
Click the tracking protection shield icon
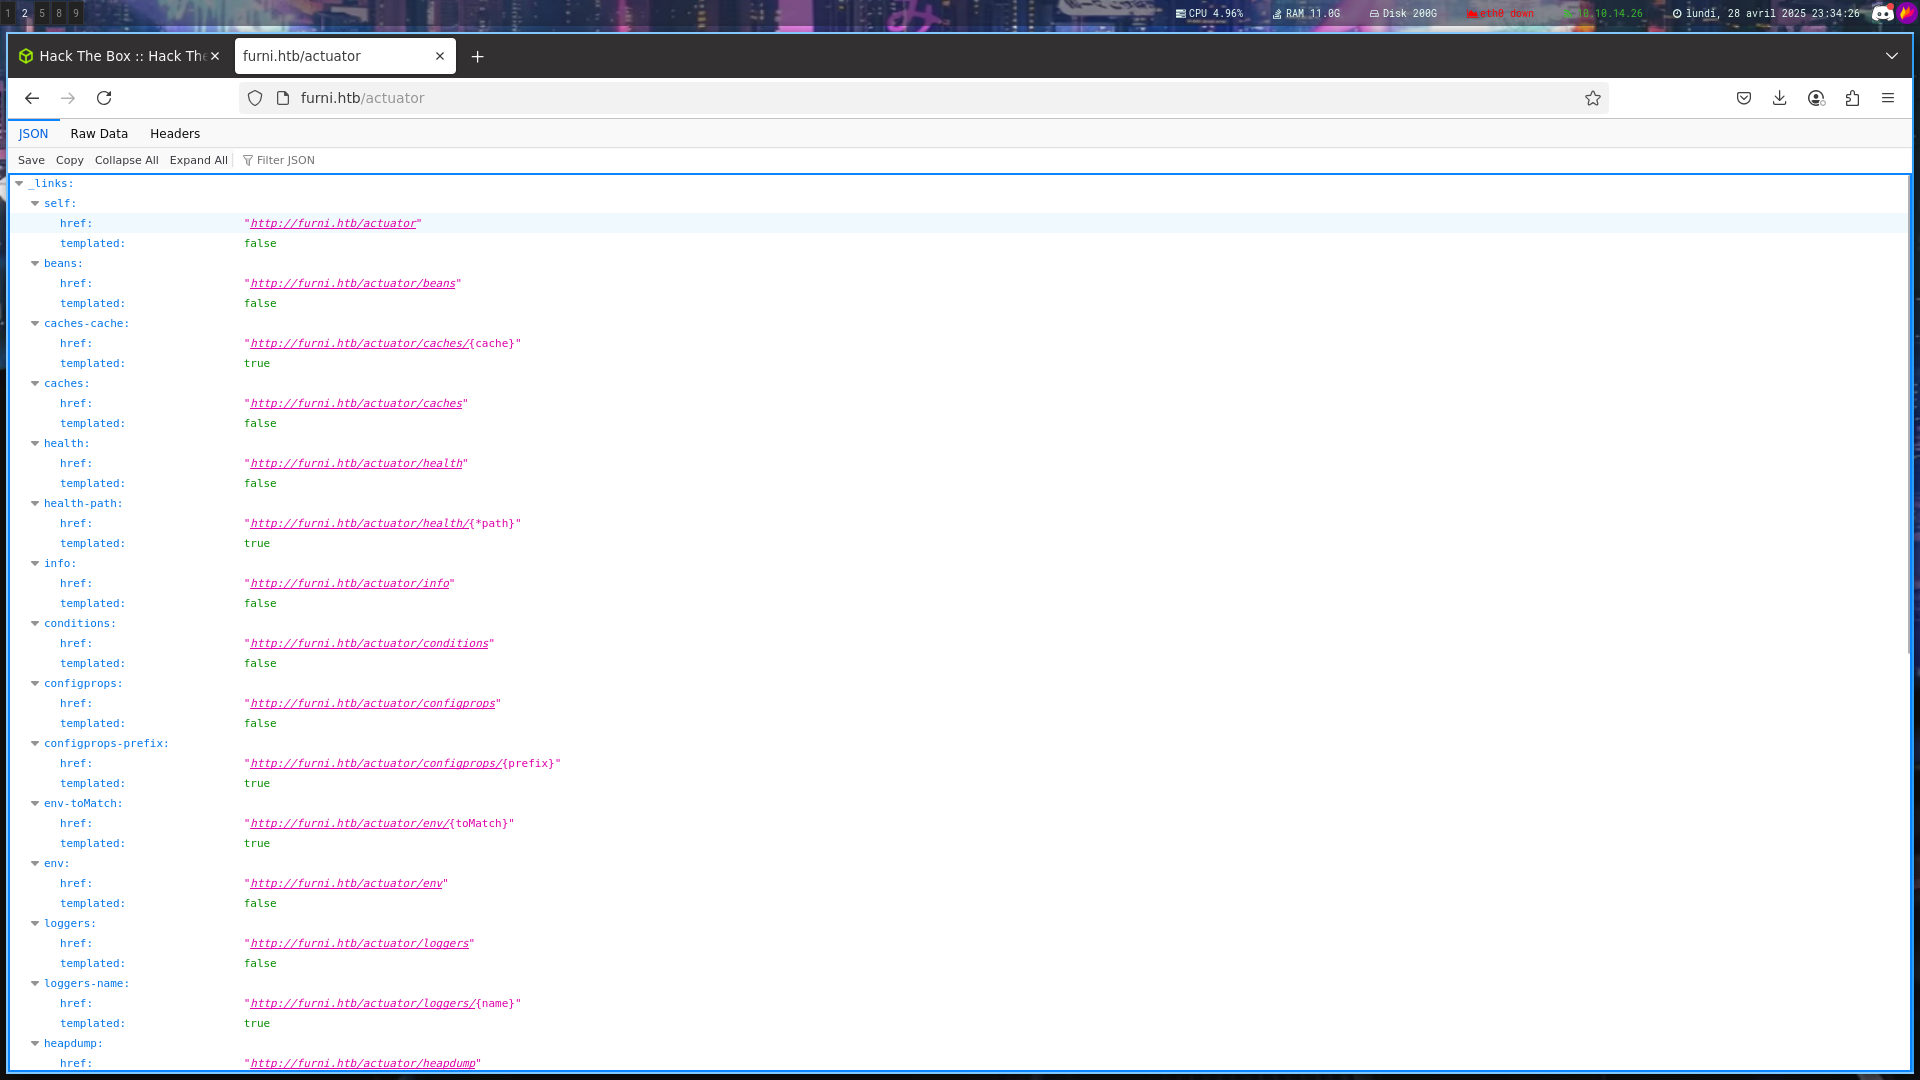click(x=255, y=98)
